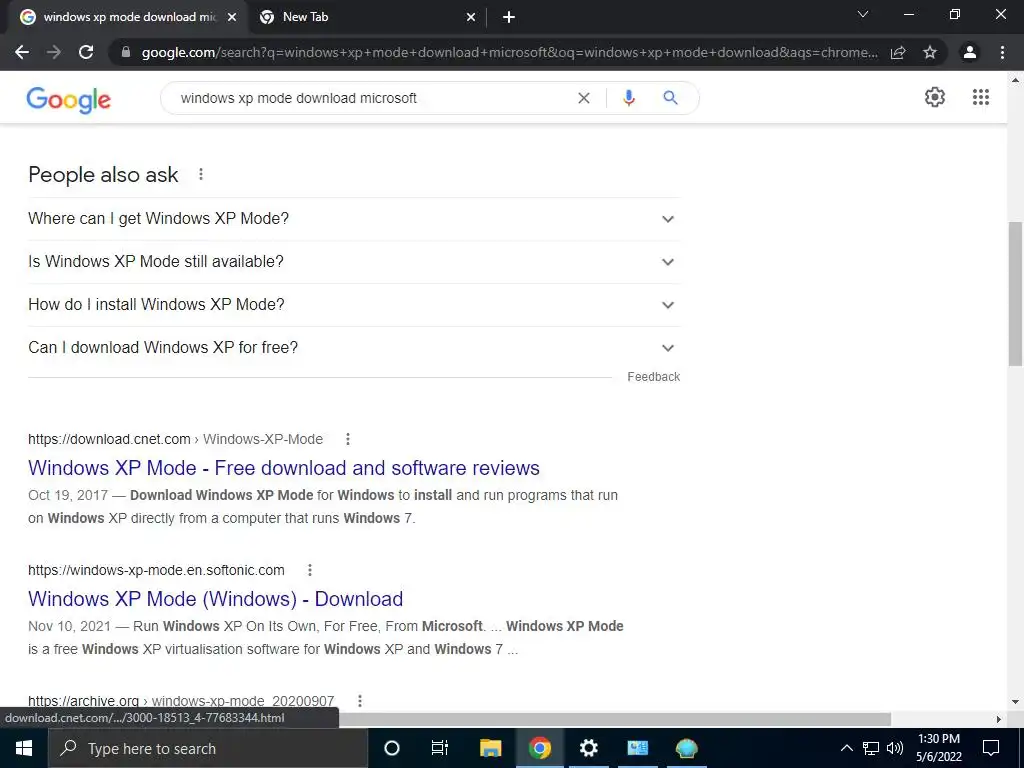Click the address bar URL
Screen dimensions: 1024x768
pyautogui.click(x=509, y=52)
